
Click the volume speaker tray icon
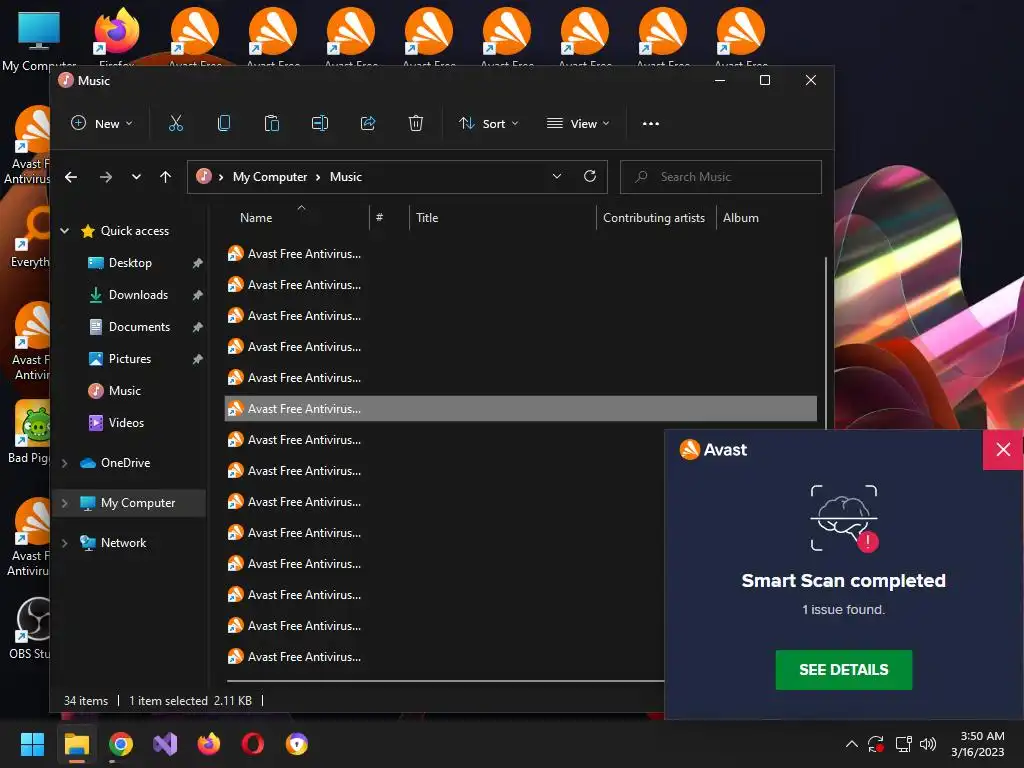pos(928,744)
